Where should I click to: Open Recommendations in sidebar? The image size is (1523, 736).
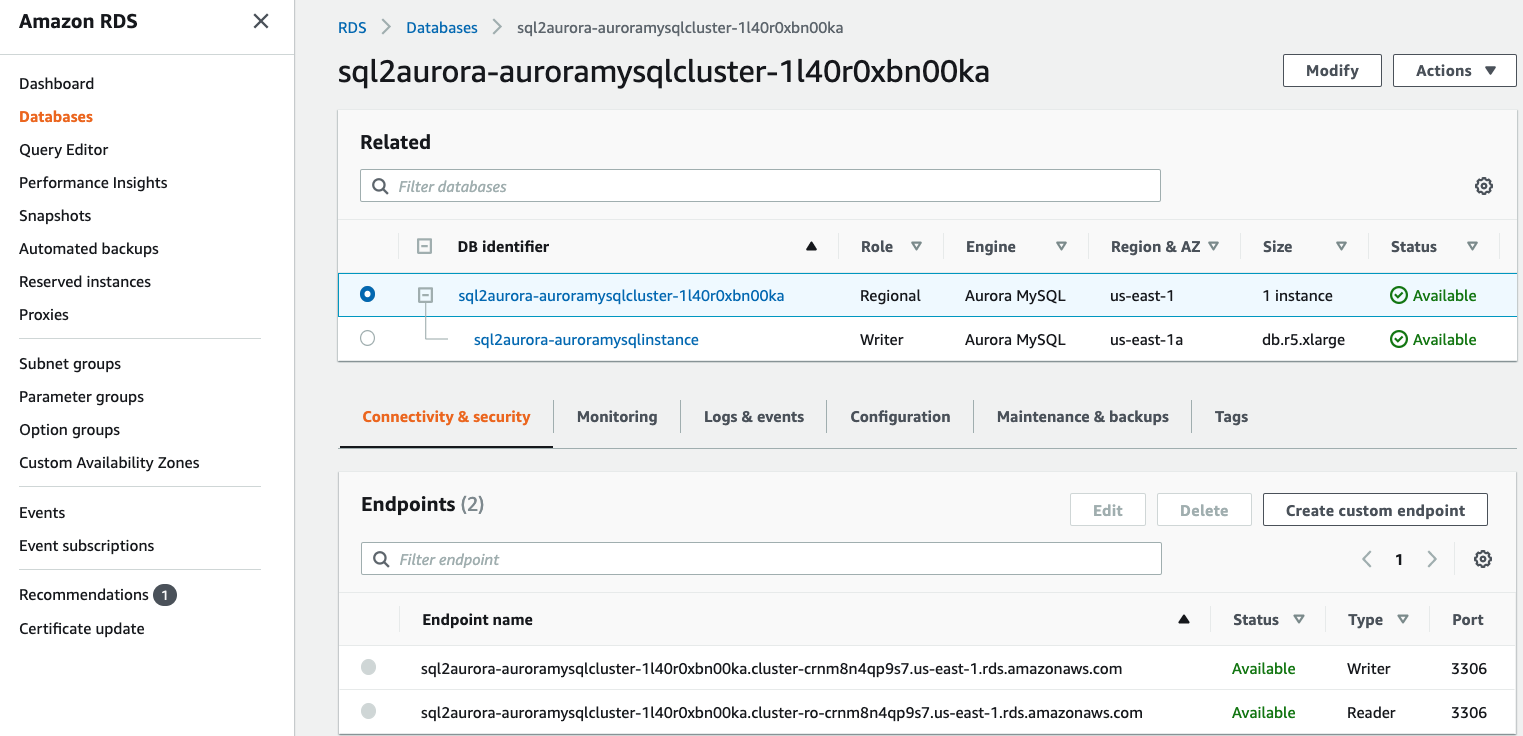84,595
